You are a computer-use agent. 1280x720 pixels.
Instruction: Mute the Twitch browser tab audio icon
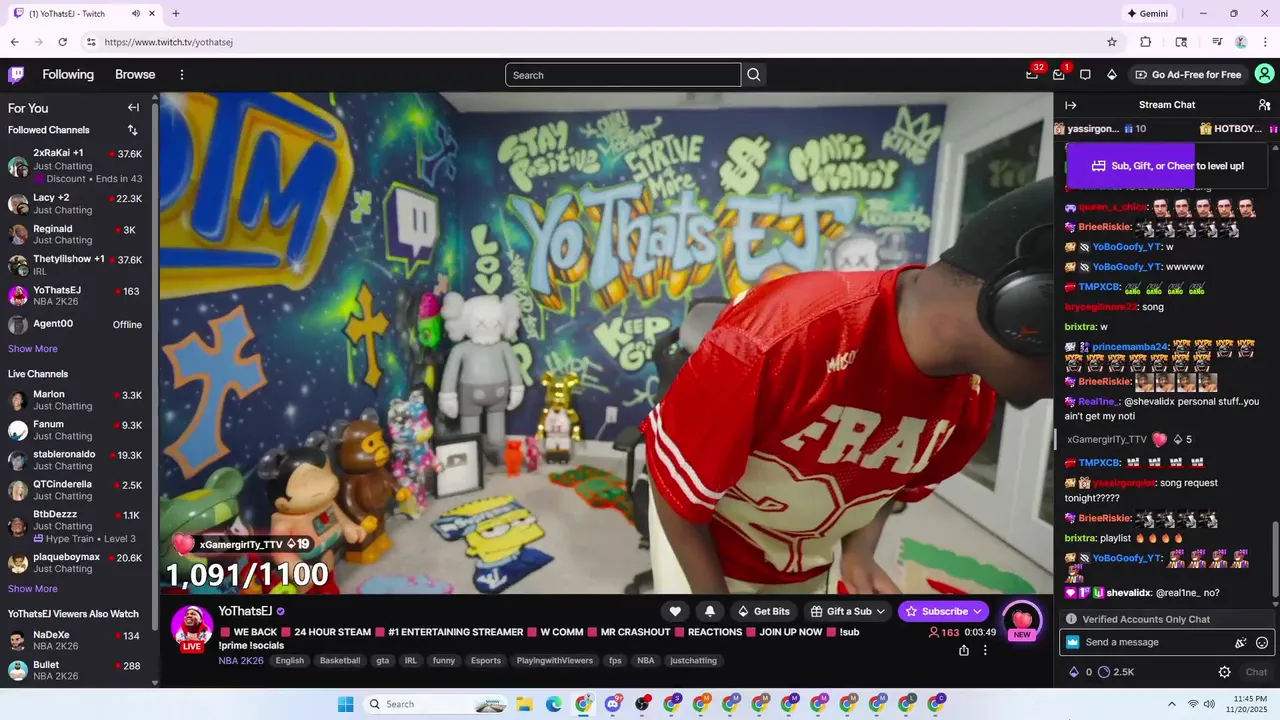[136, 14]
